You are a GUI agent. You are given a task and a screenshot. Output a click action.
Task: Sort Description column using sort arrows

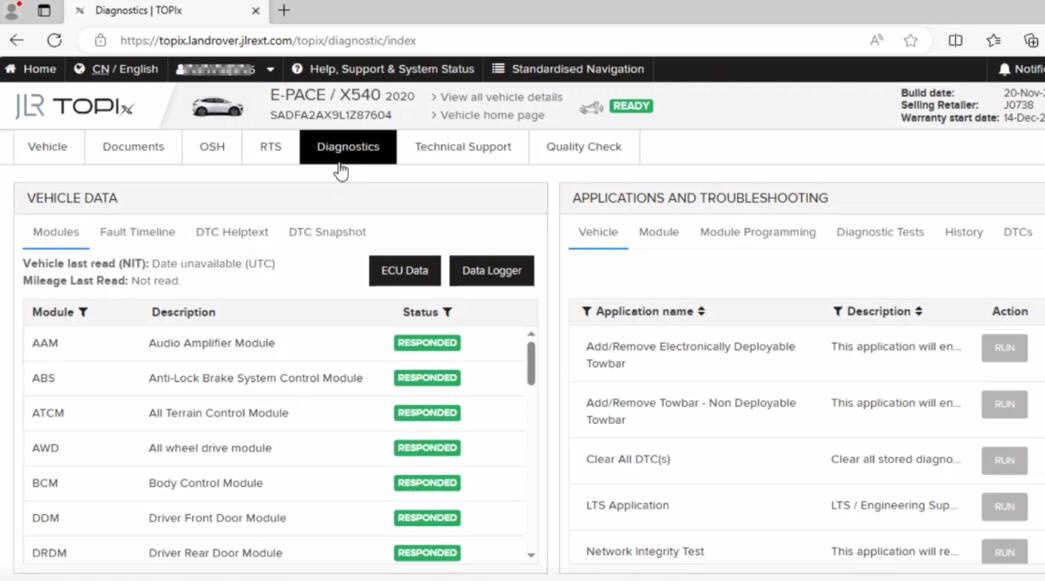[918, 311]
